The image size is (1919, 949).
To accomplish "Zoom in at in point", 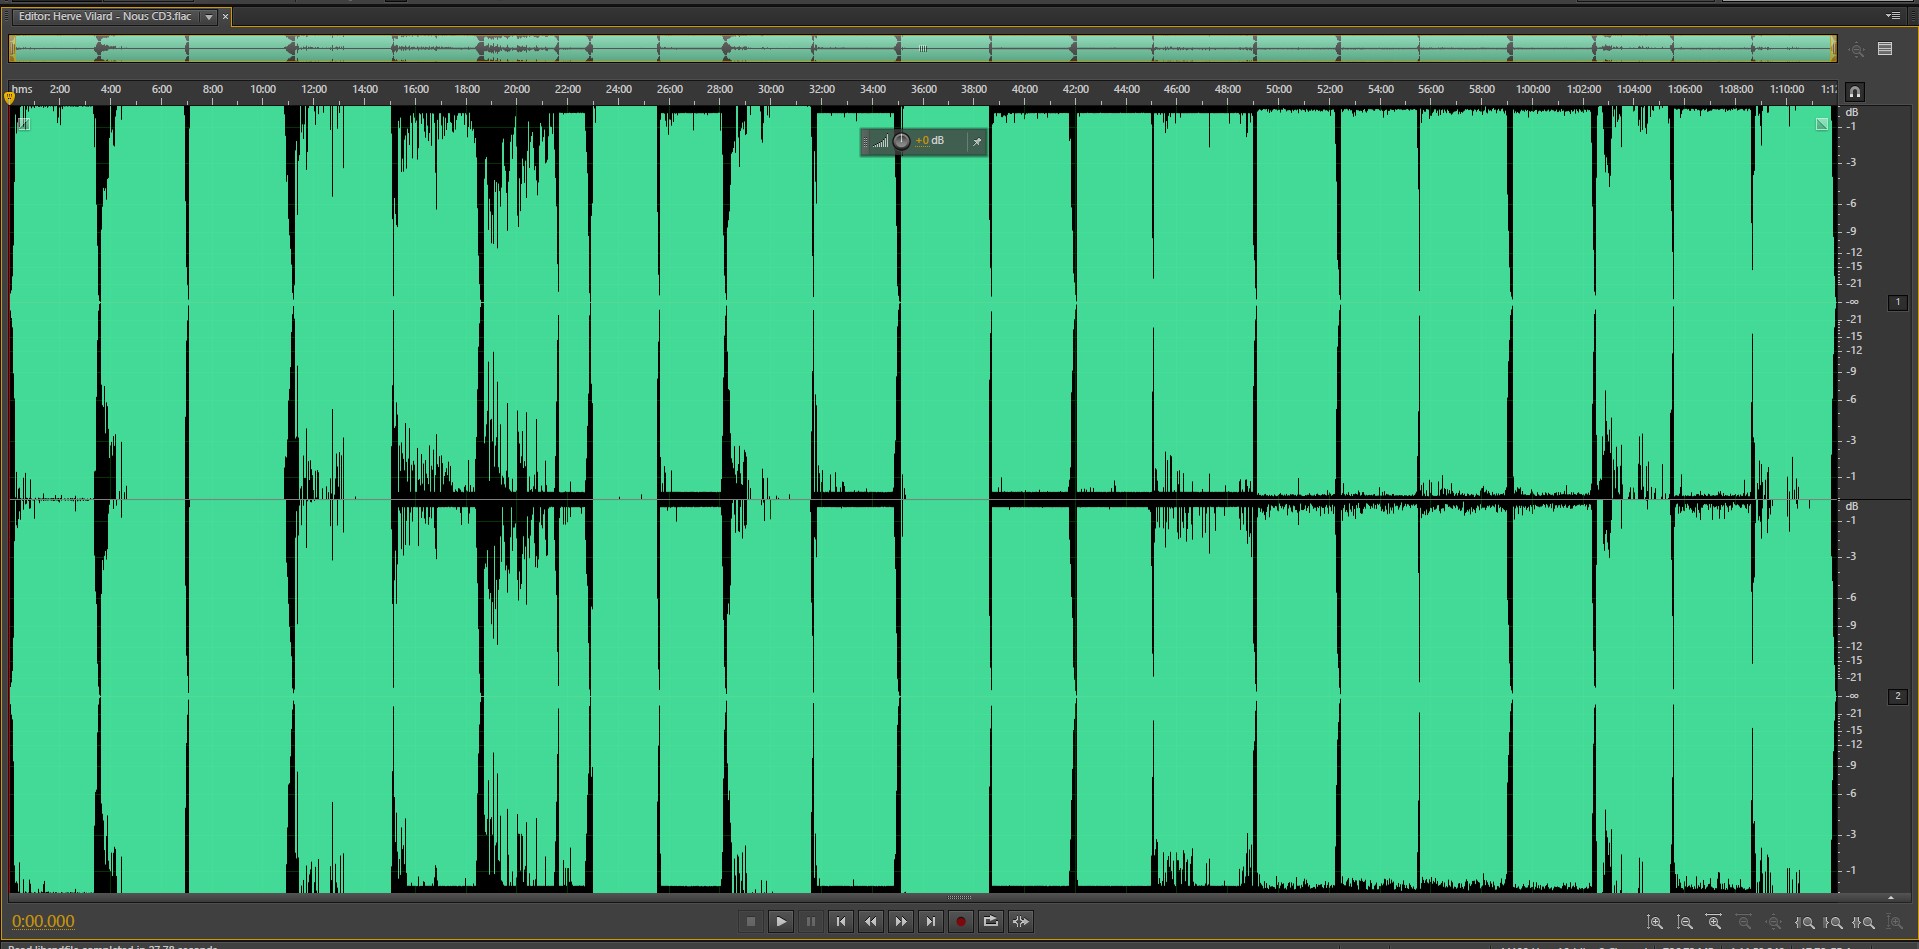I will (x=1805, y=922).
